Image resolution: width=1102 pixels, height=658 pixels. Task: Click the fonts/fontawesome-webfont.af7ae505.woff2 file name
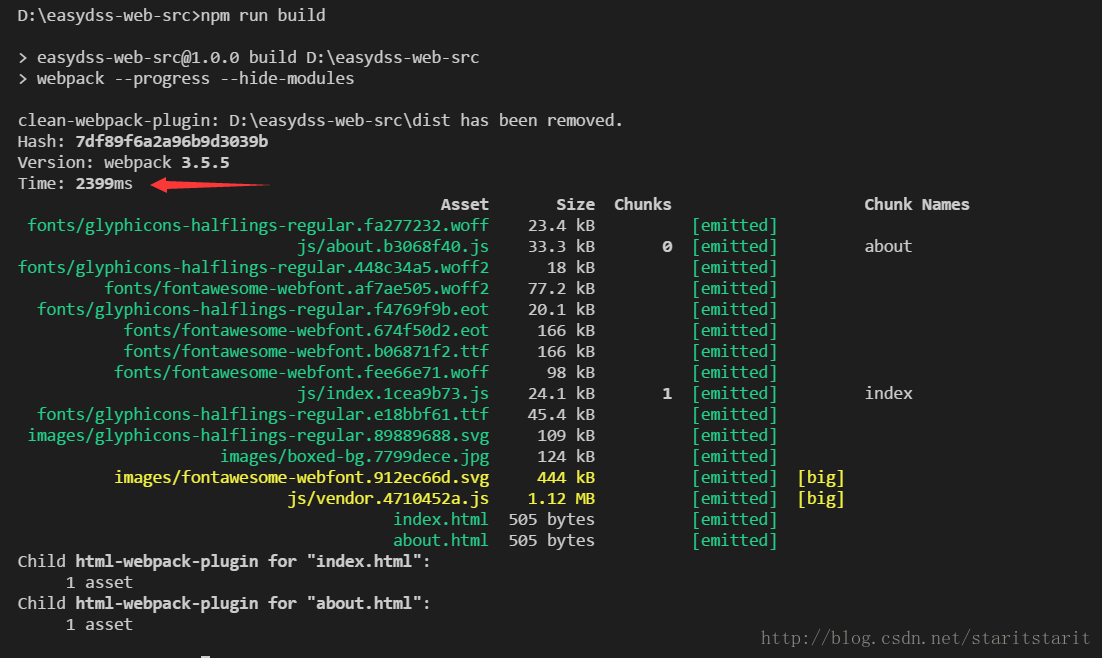(x=297, y=288)
